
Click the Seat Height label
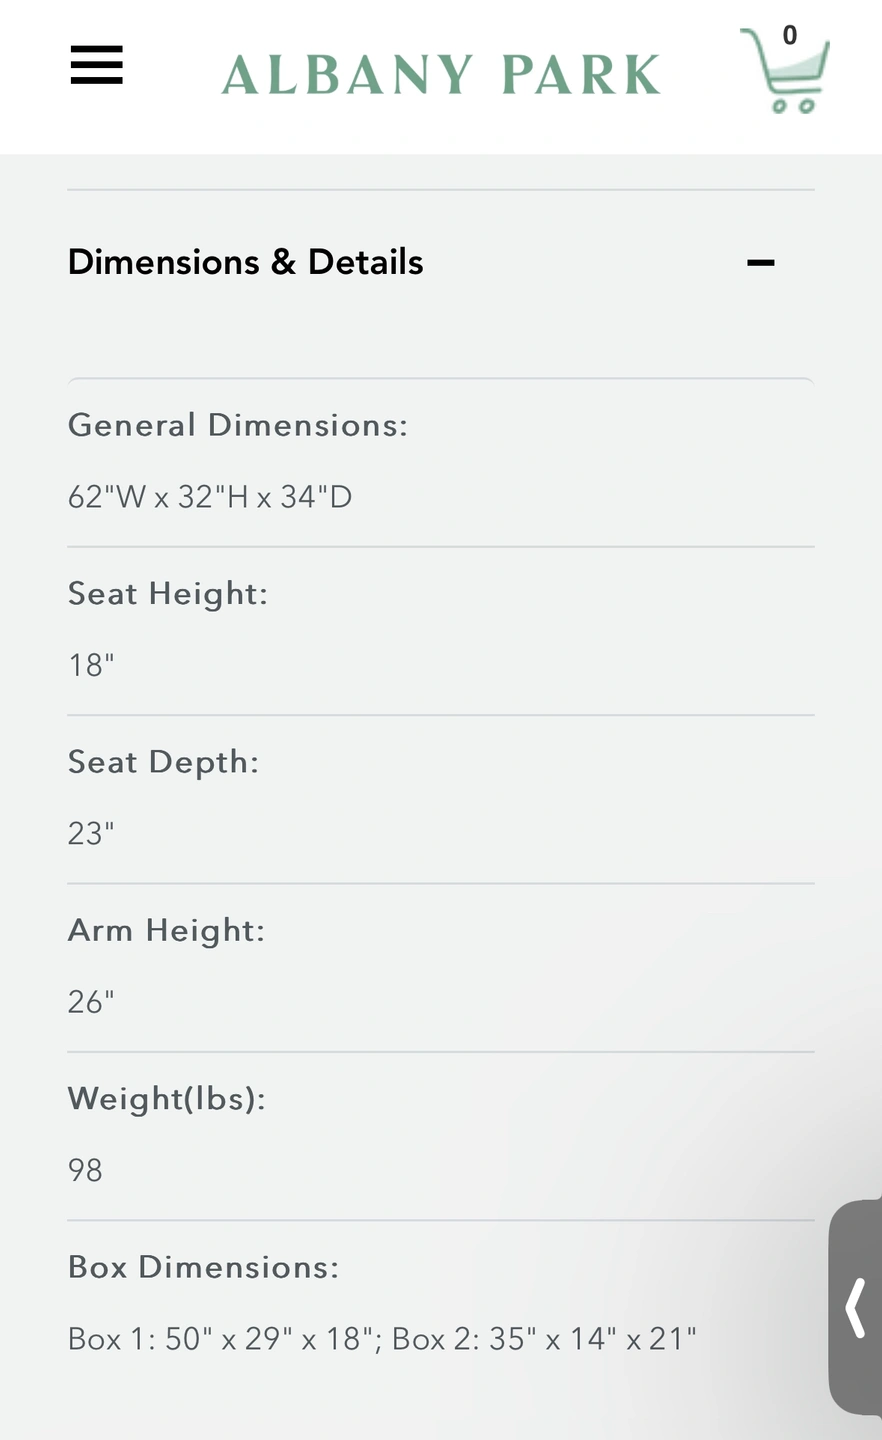coord(168,593)
